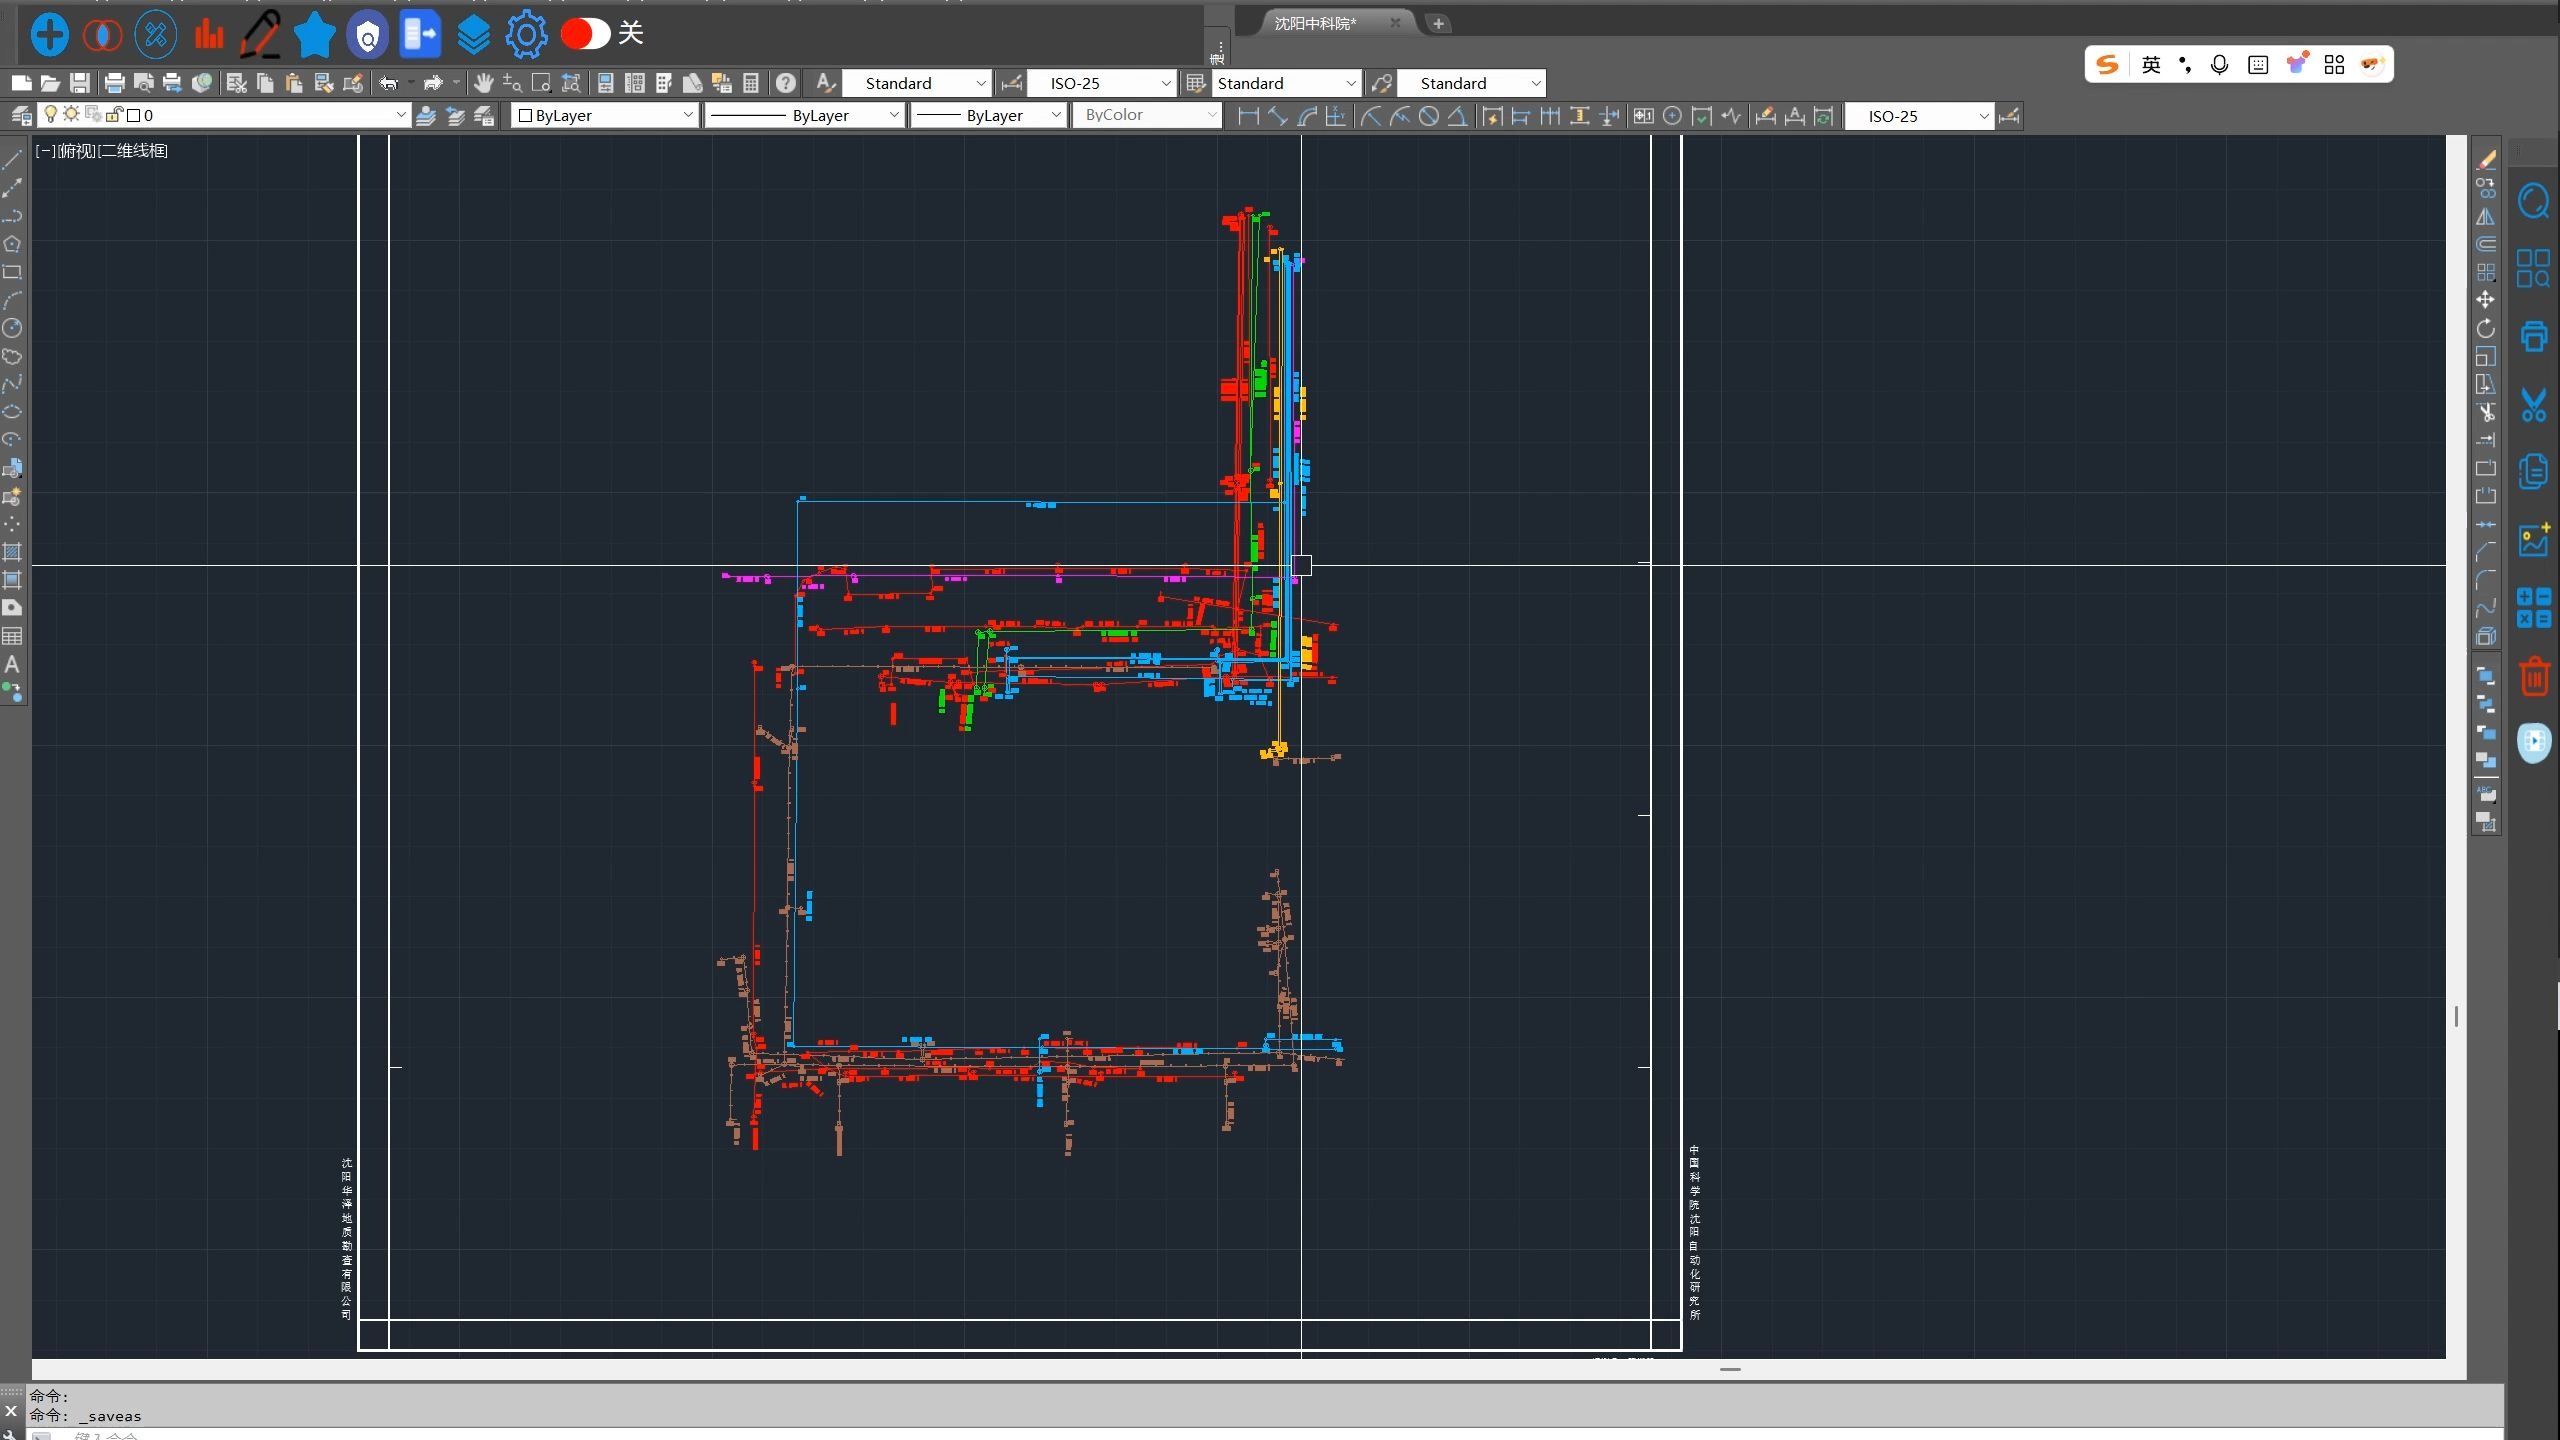Select the Erase tool in modify toolbar

(x=2486, y=159)
